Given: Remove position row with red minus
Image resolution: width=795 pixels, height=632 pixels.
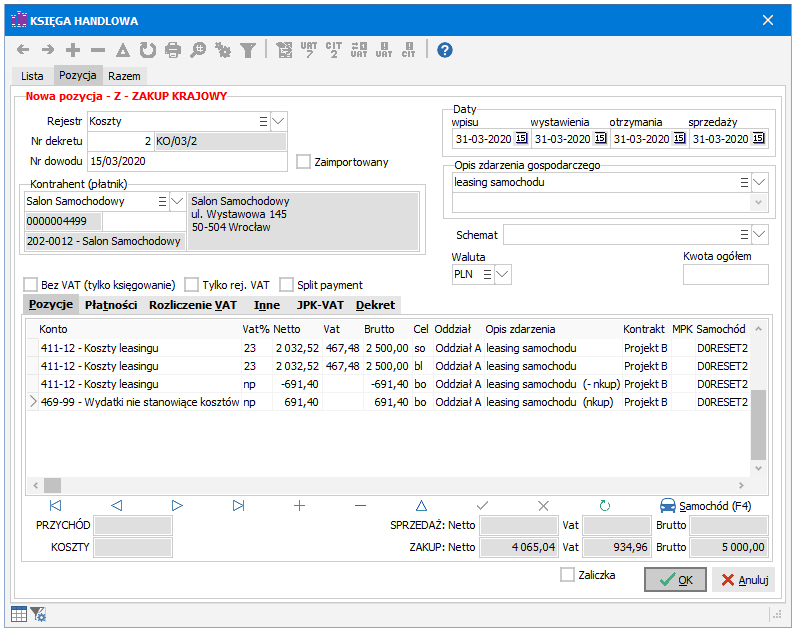Looking at the screenshot, I should 360,505.
